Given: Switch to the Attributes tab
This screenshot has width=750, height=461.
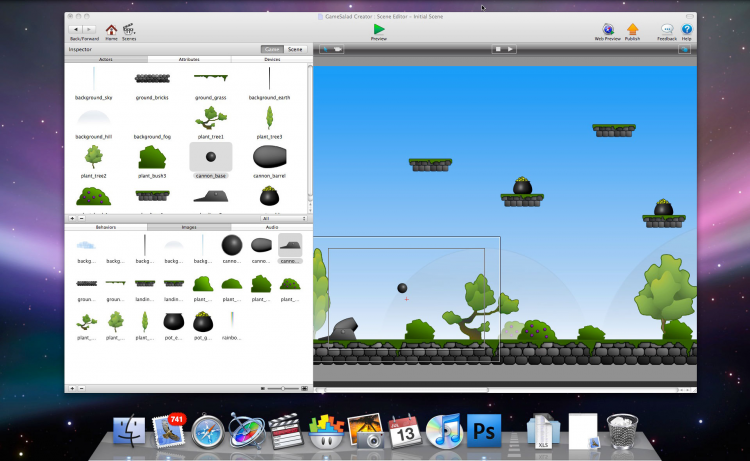Looking at the screenshot, I should click(189, 59).
